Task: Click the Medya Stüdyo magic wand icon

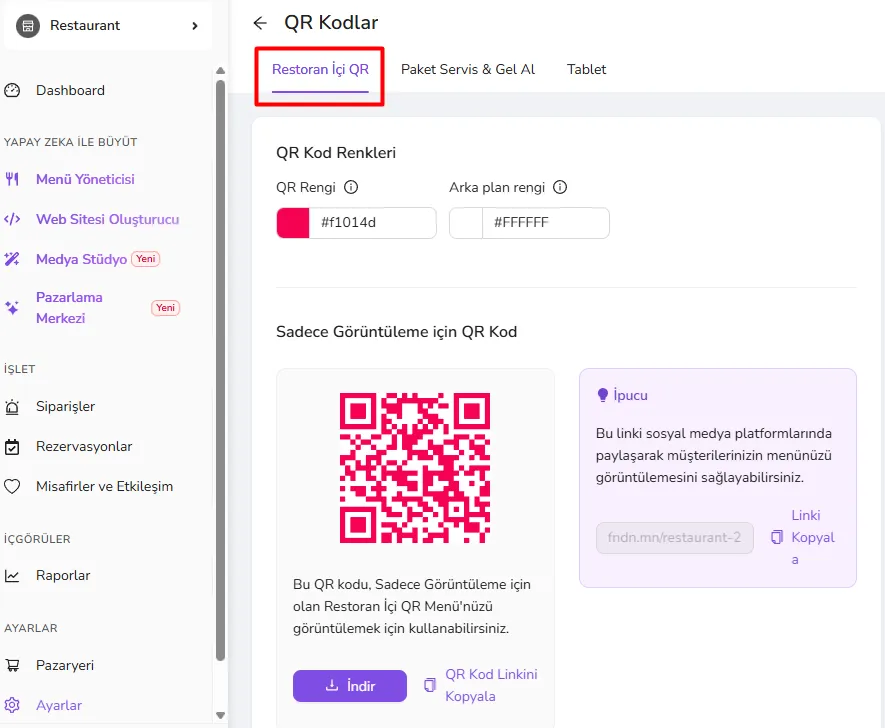Action: click(12, 259)
